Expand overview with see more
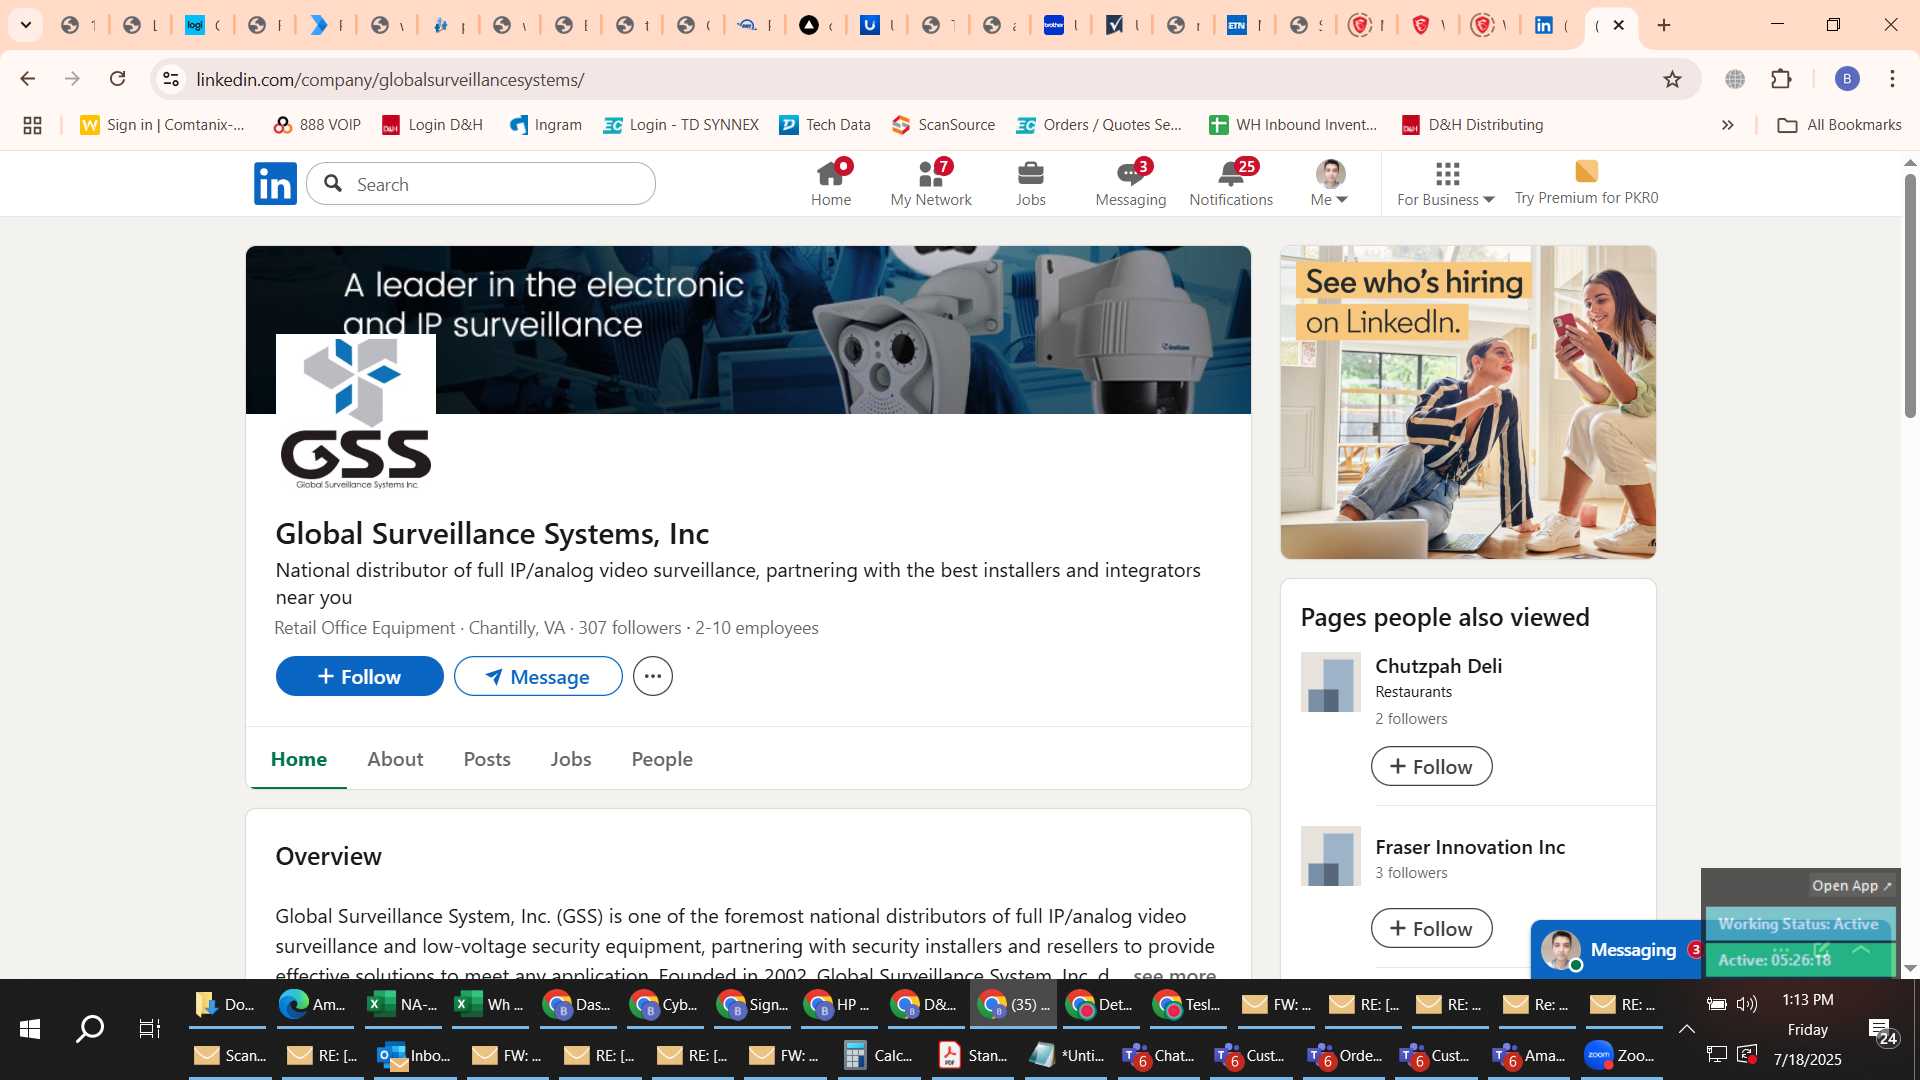Image resolution: width=1920 pixels, height=1080 pixels. click(1174, 973)
